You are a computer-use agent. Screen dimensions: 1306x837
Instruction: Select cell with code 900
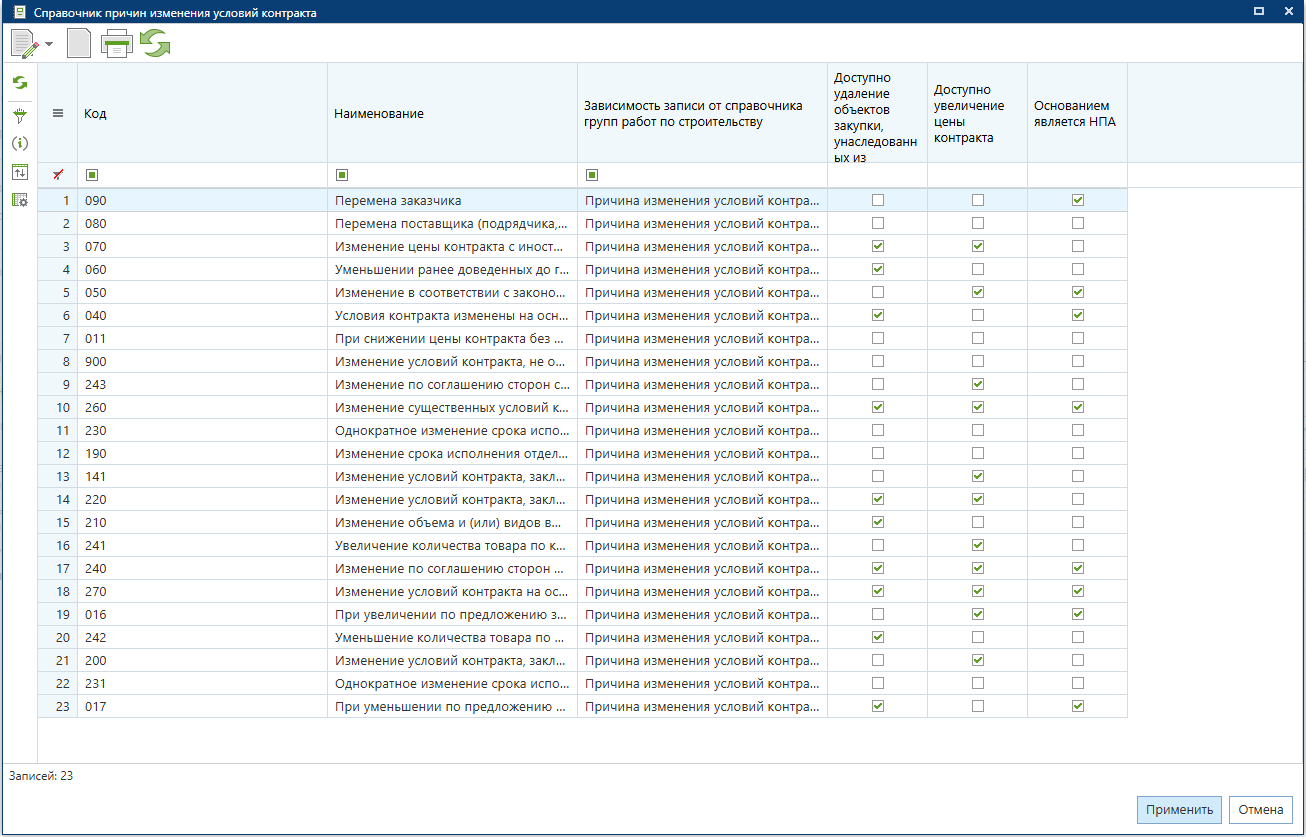(x=203, y=361)
